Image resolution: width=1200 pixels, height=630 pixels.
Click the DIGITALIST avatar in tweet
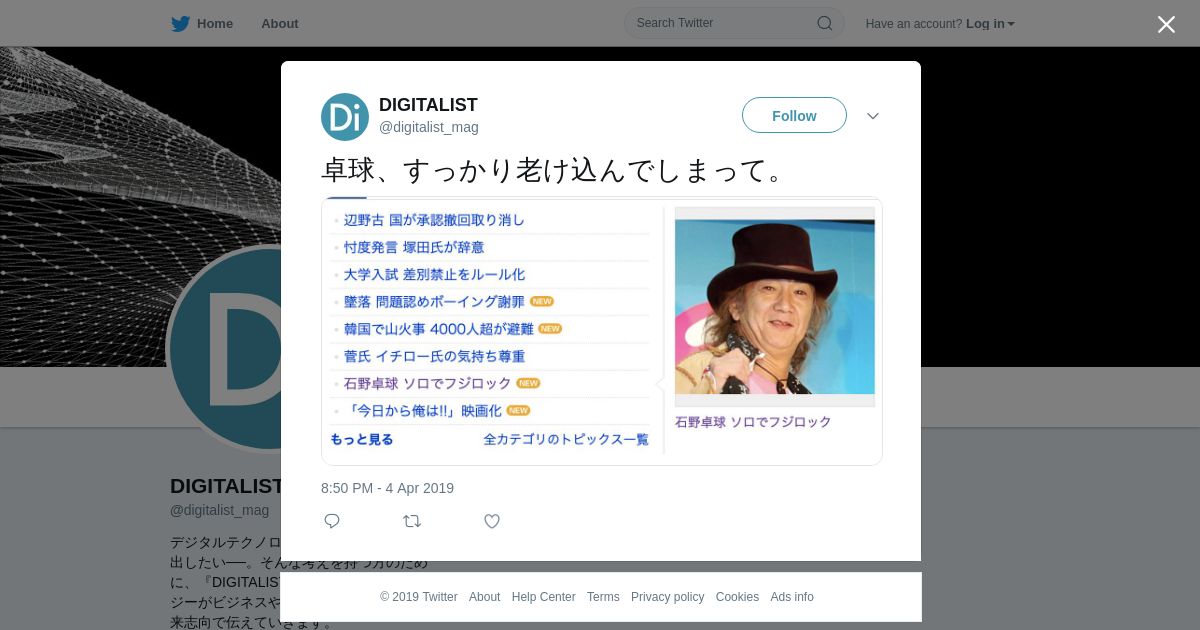(345, 117)
